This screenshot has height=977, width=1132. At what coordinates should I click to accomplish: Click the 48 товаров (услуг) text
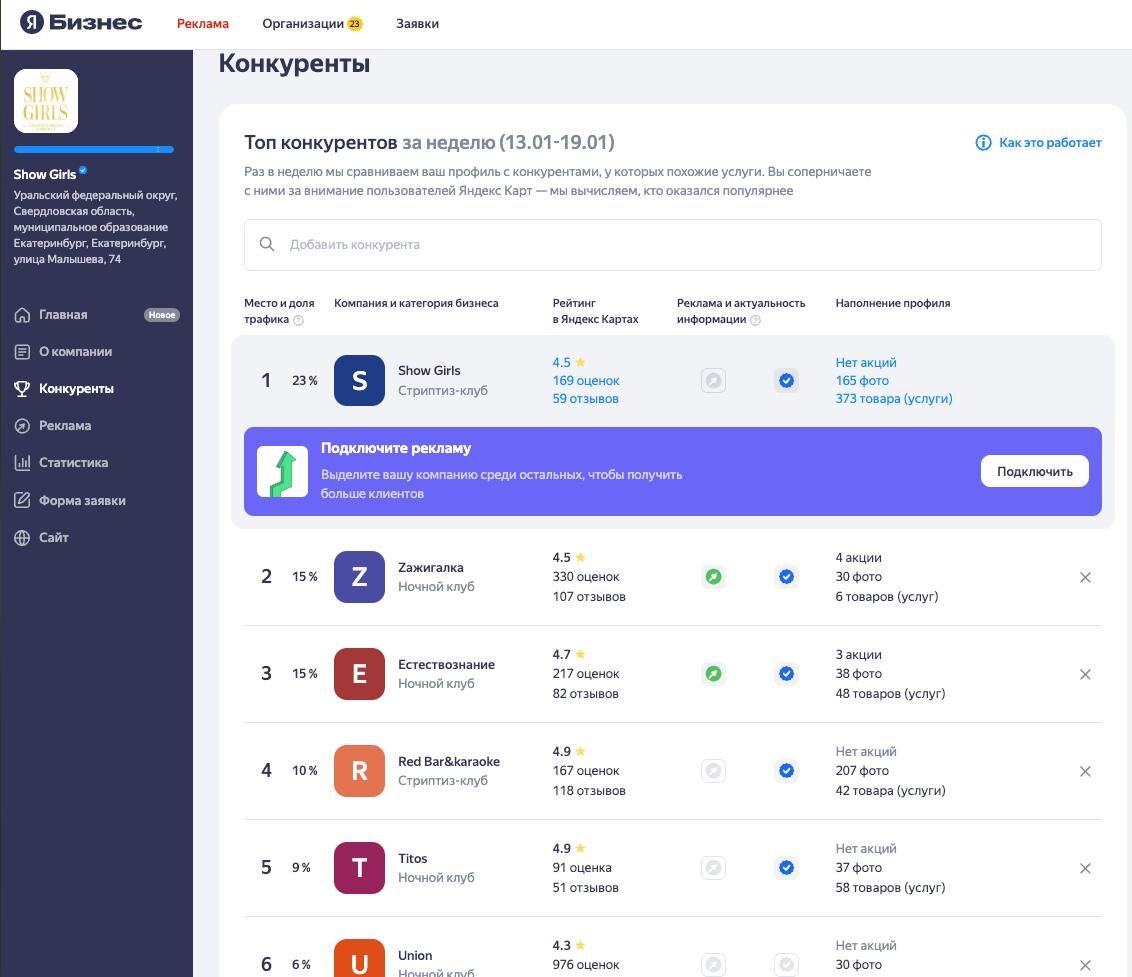pos(890,693)
